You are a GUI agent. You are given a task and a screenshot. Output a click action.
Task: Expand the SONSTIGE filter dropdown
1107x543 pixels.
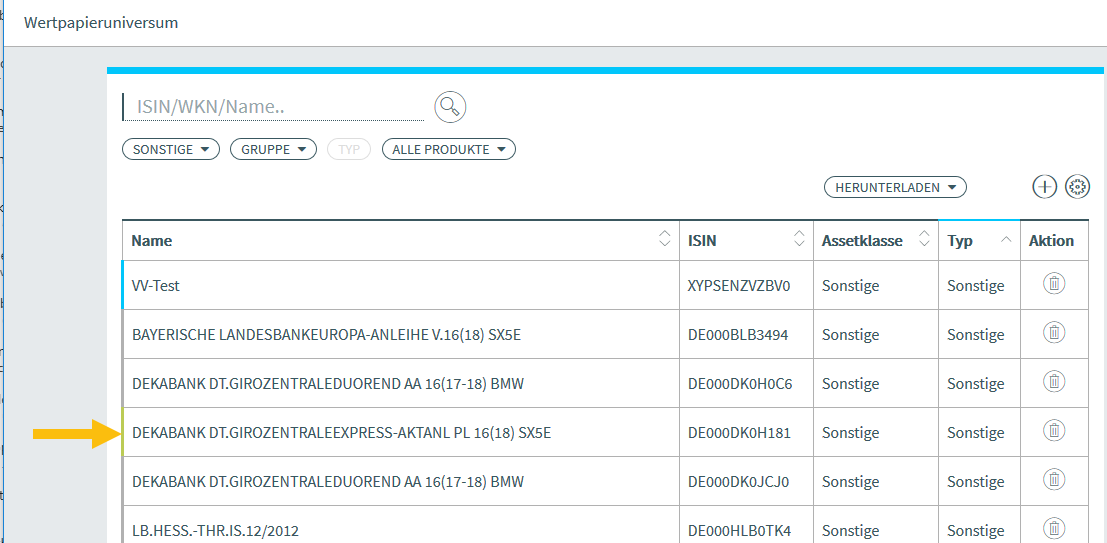click(171, 149)
